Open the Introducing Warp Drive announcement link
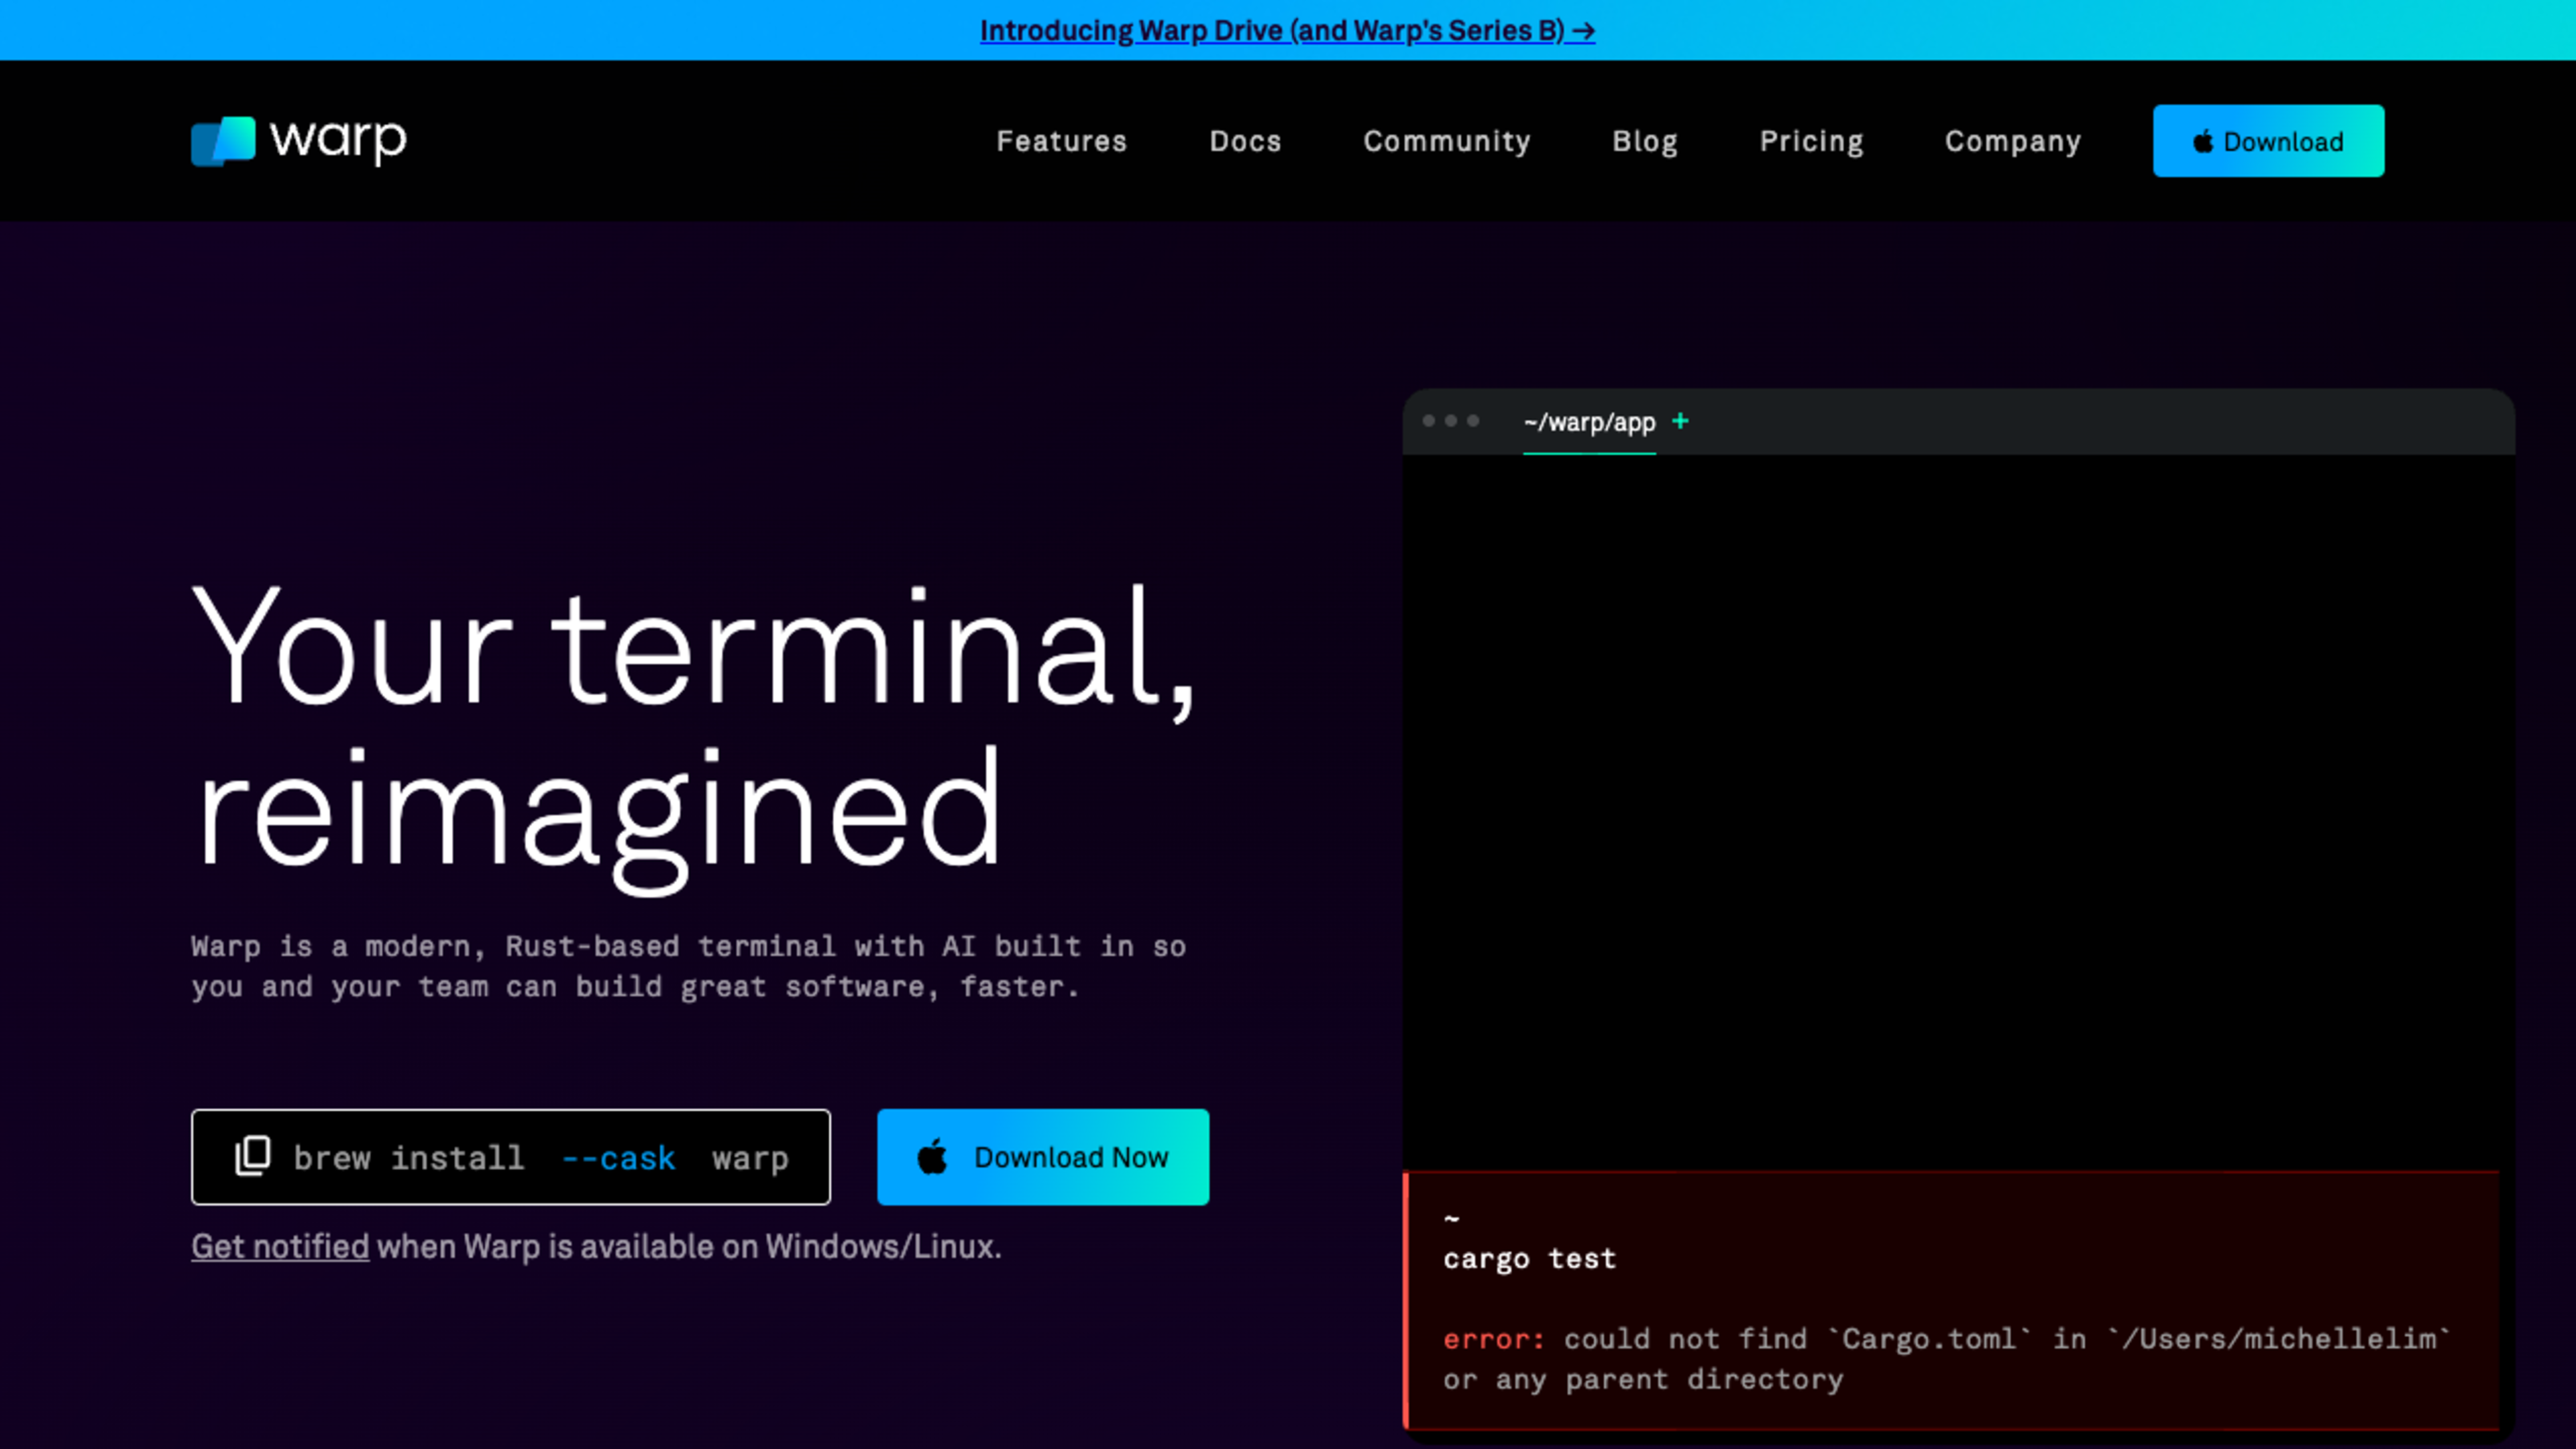The height and width of the screenshot is (1449, 2576). (x=1287, y=30)
